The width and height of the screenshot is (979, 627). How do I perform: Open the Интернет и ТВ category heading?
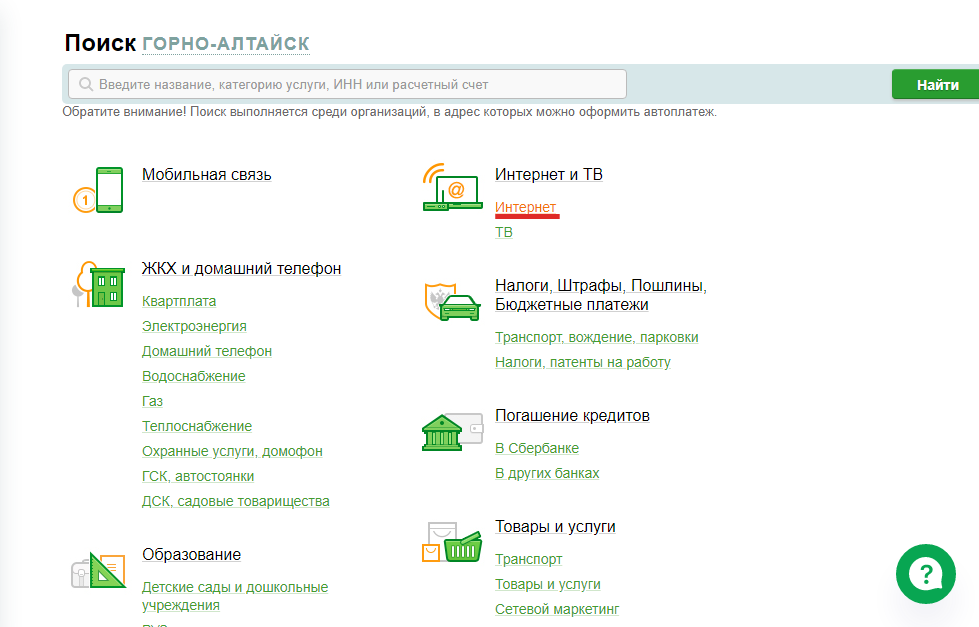pos(549,175)
